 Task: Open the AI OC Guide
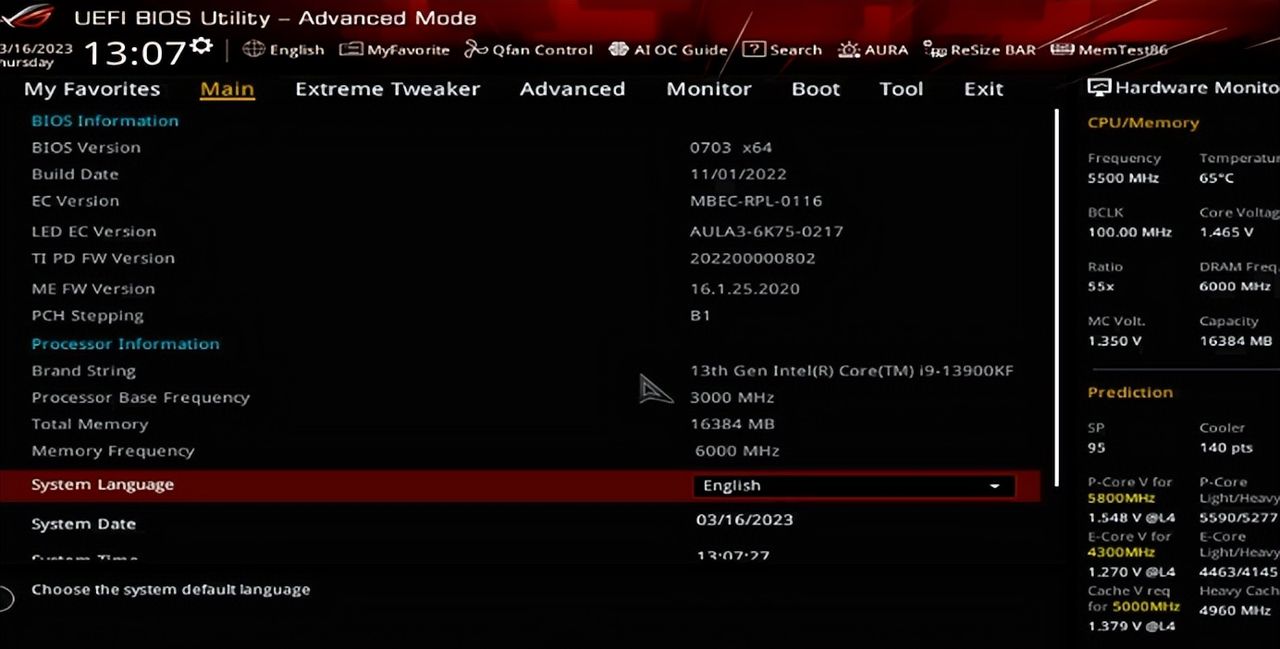pos(668,50)
